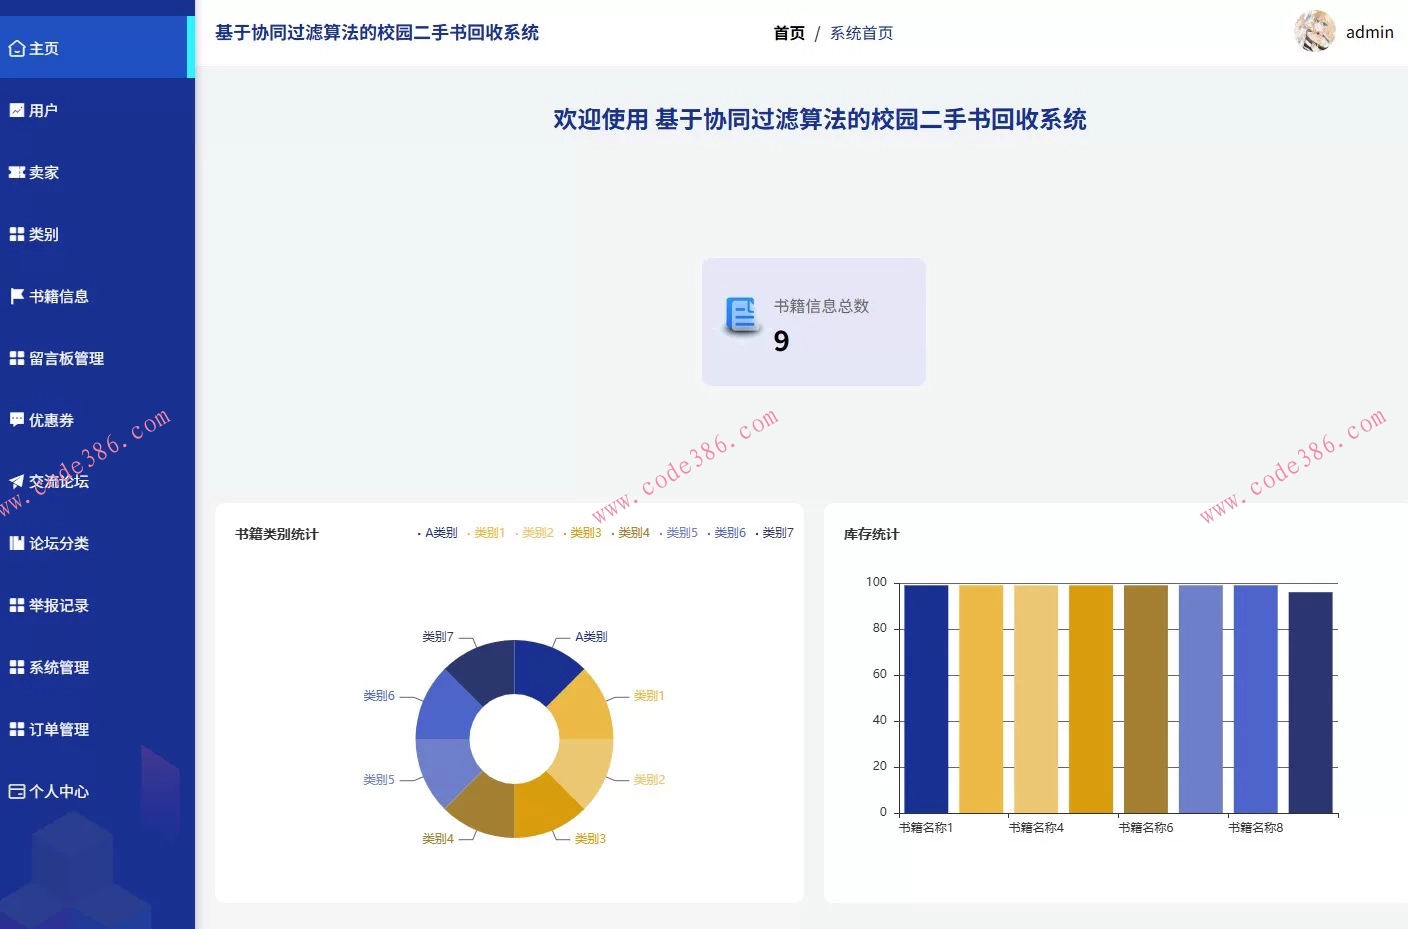Toggle the 类别6 legend item
This screenshot has height=929, width=1408.
(x=726, y=533)
